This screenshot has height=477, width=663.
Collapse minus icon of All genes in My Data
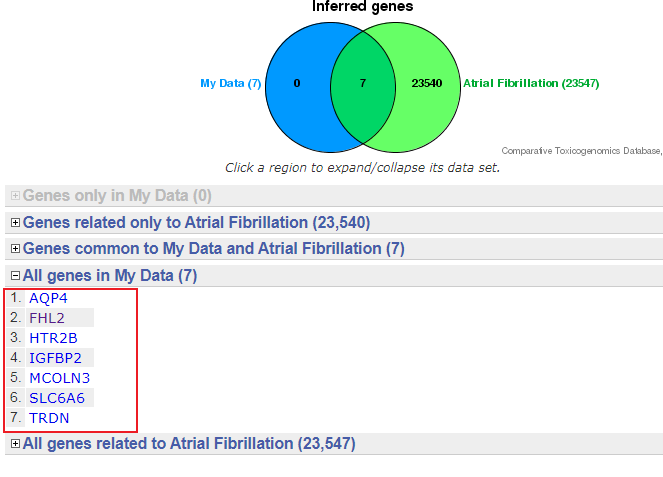[15, 275]
